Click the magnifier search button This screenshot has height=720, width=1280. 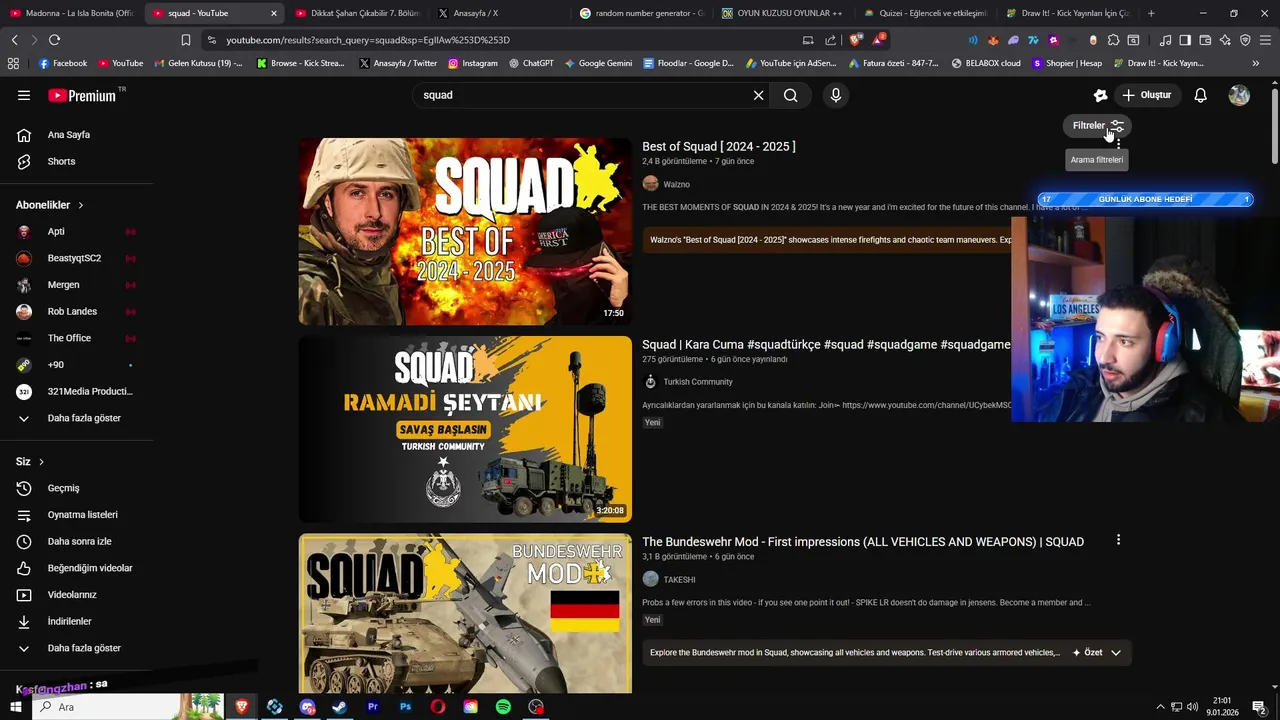pos(791,95)
